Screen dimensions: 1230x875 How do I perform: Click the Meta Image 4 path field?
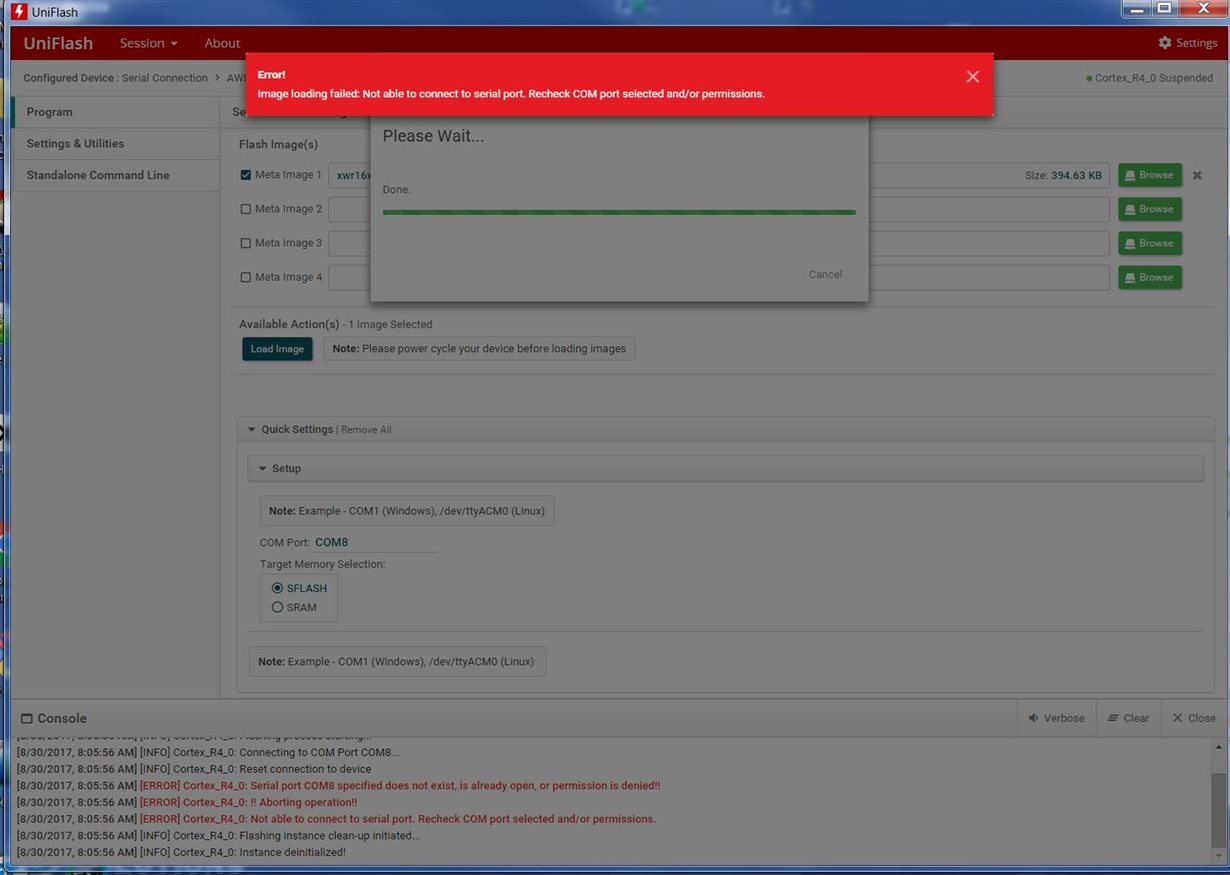click(x=719, y=277)
